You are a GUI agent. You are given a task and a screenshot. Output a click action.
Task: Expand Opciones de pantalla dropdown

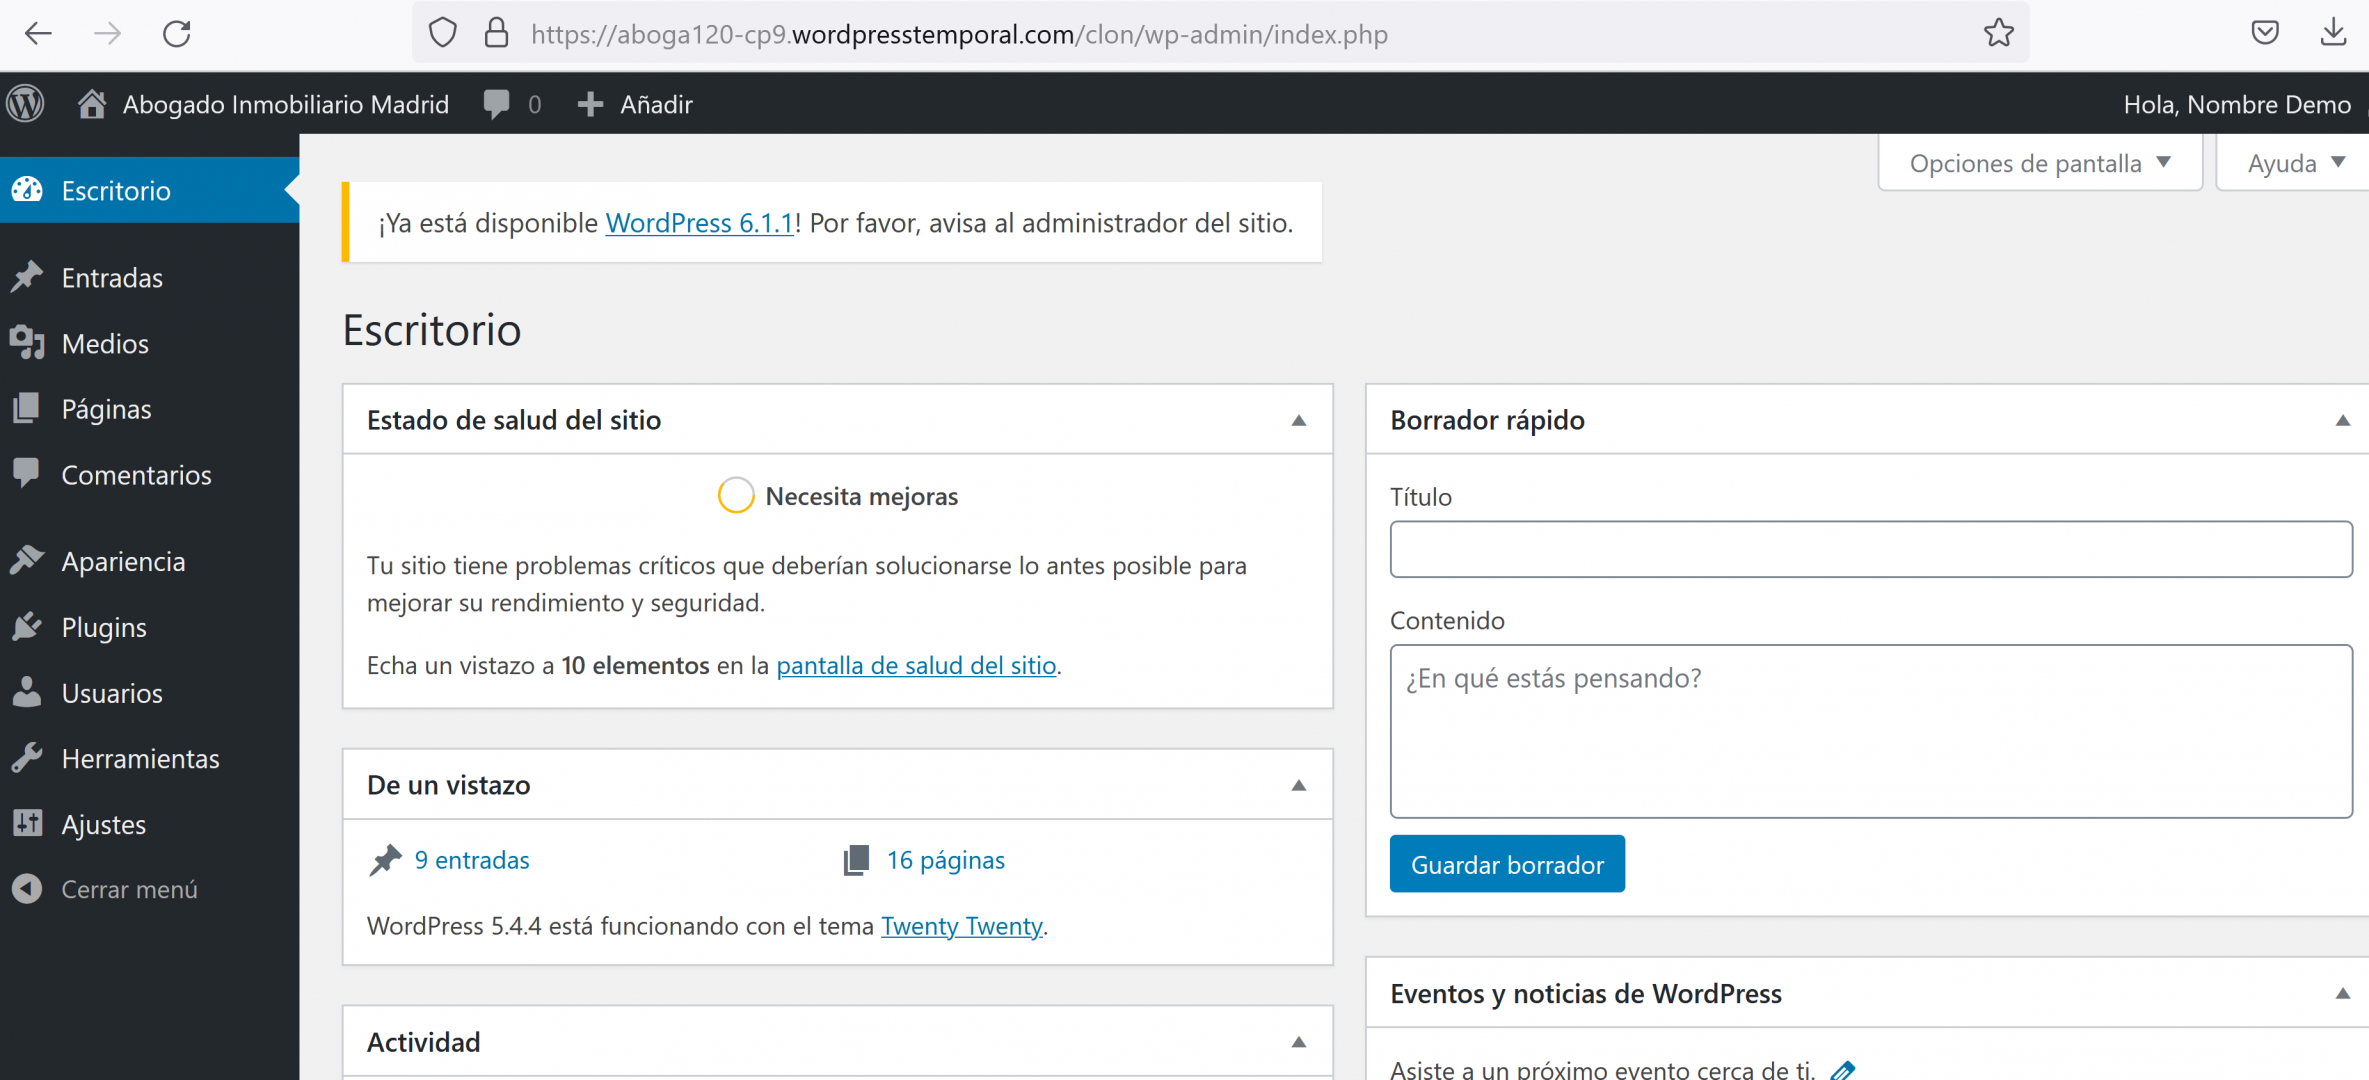pyautogui.click(x=2040, y=163)
